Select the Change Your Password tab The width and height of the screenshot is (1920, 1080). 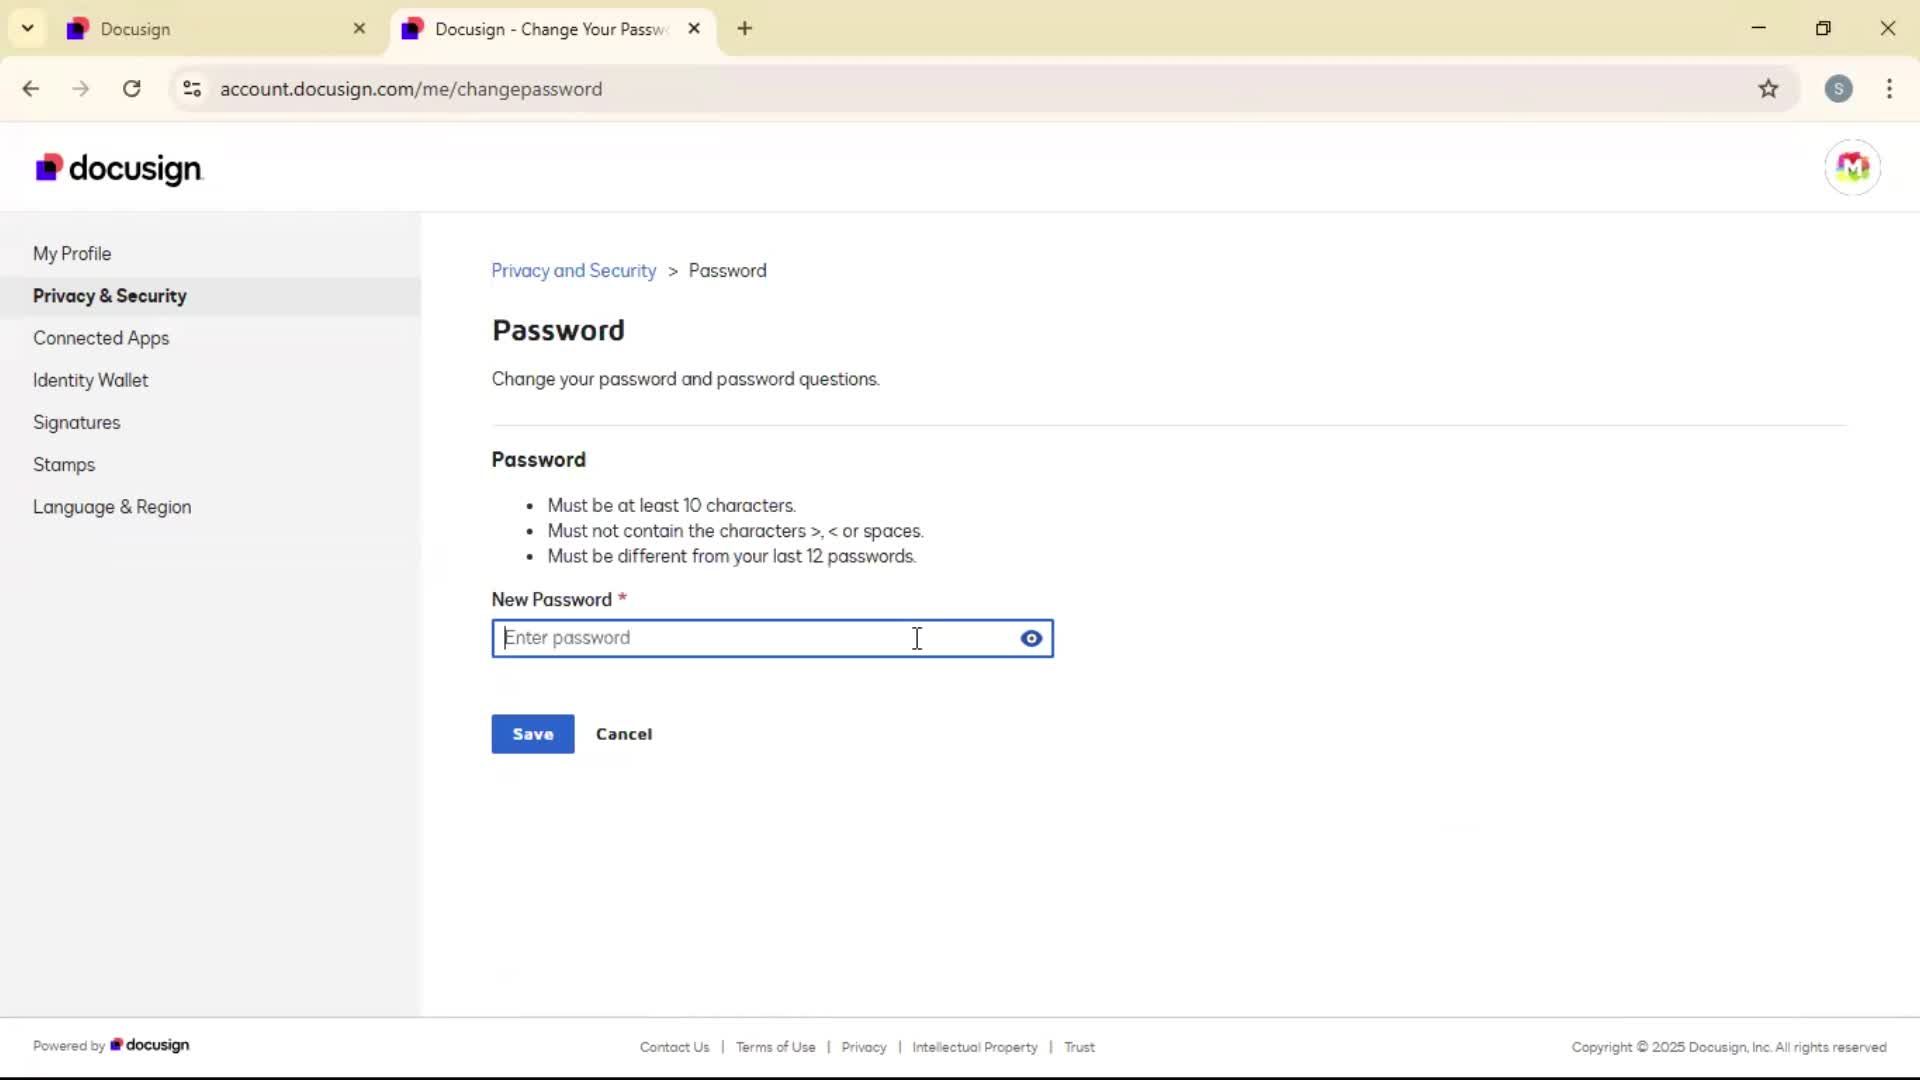[550, 29]
